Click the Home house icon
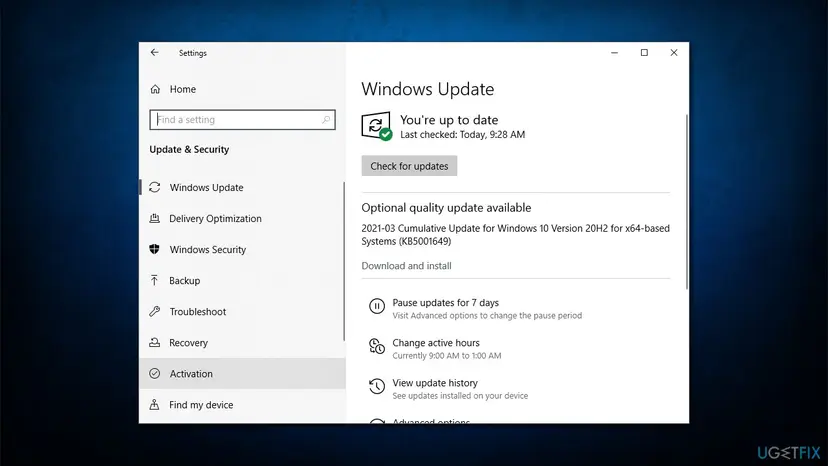The height and width of the screenshot is (466, 828). click(155, 89)
